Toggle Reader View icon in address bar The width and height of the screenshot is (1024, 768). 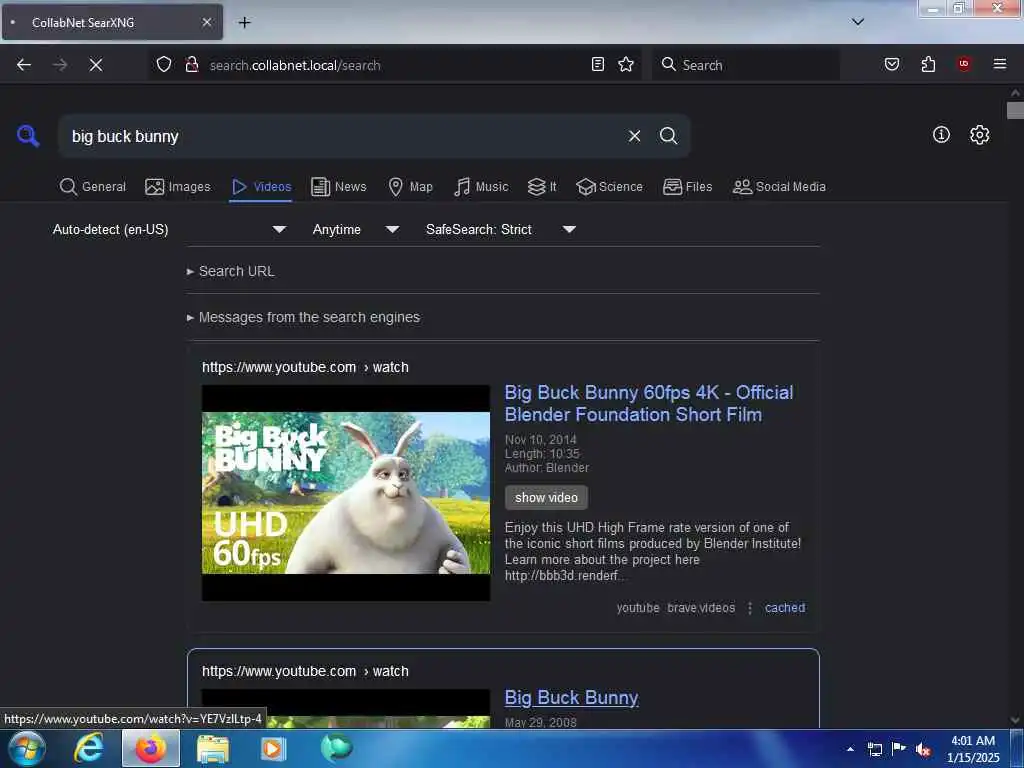[598, 64]
